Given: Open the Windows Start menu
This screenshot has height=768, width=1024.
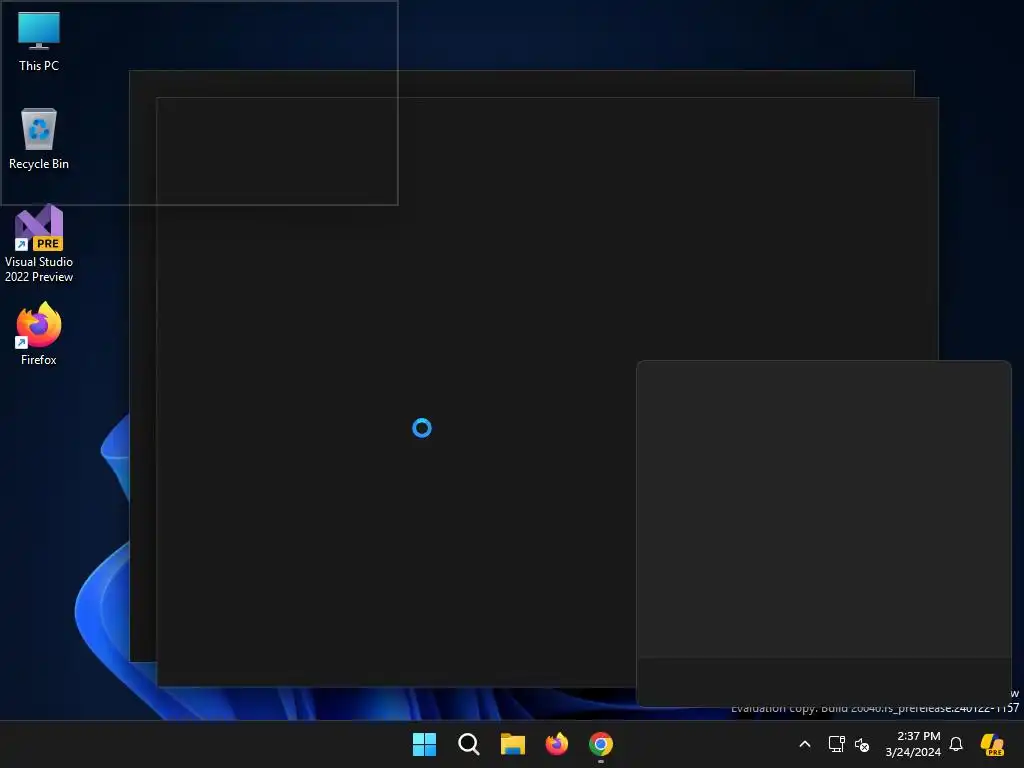Looking at the screenshot, I should point(424,744).
